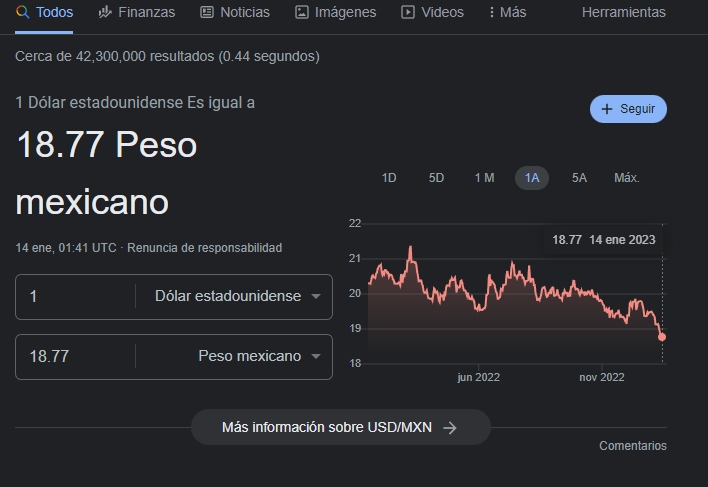Switch chart to 5A range
This screenshot has height=487, width=708.
coord(579,178)
